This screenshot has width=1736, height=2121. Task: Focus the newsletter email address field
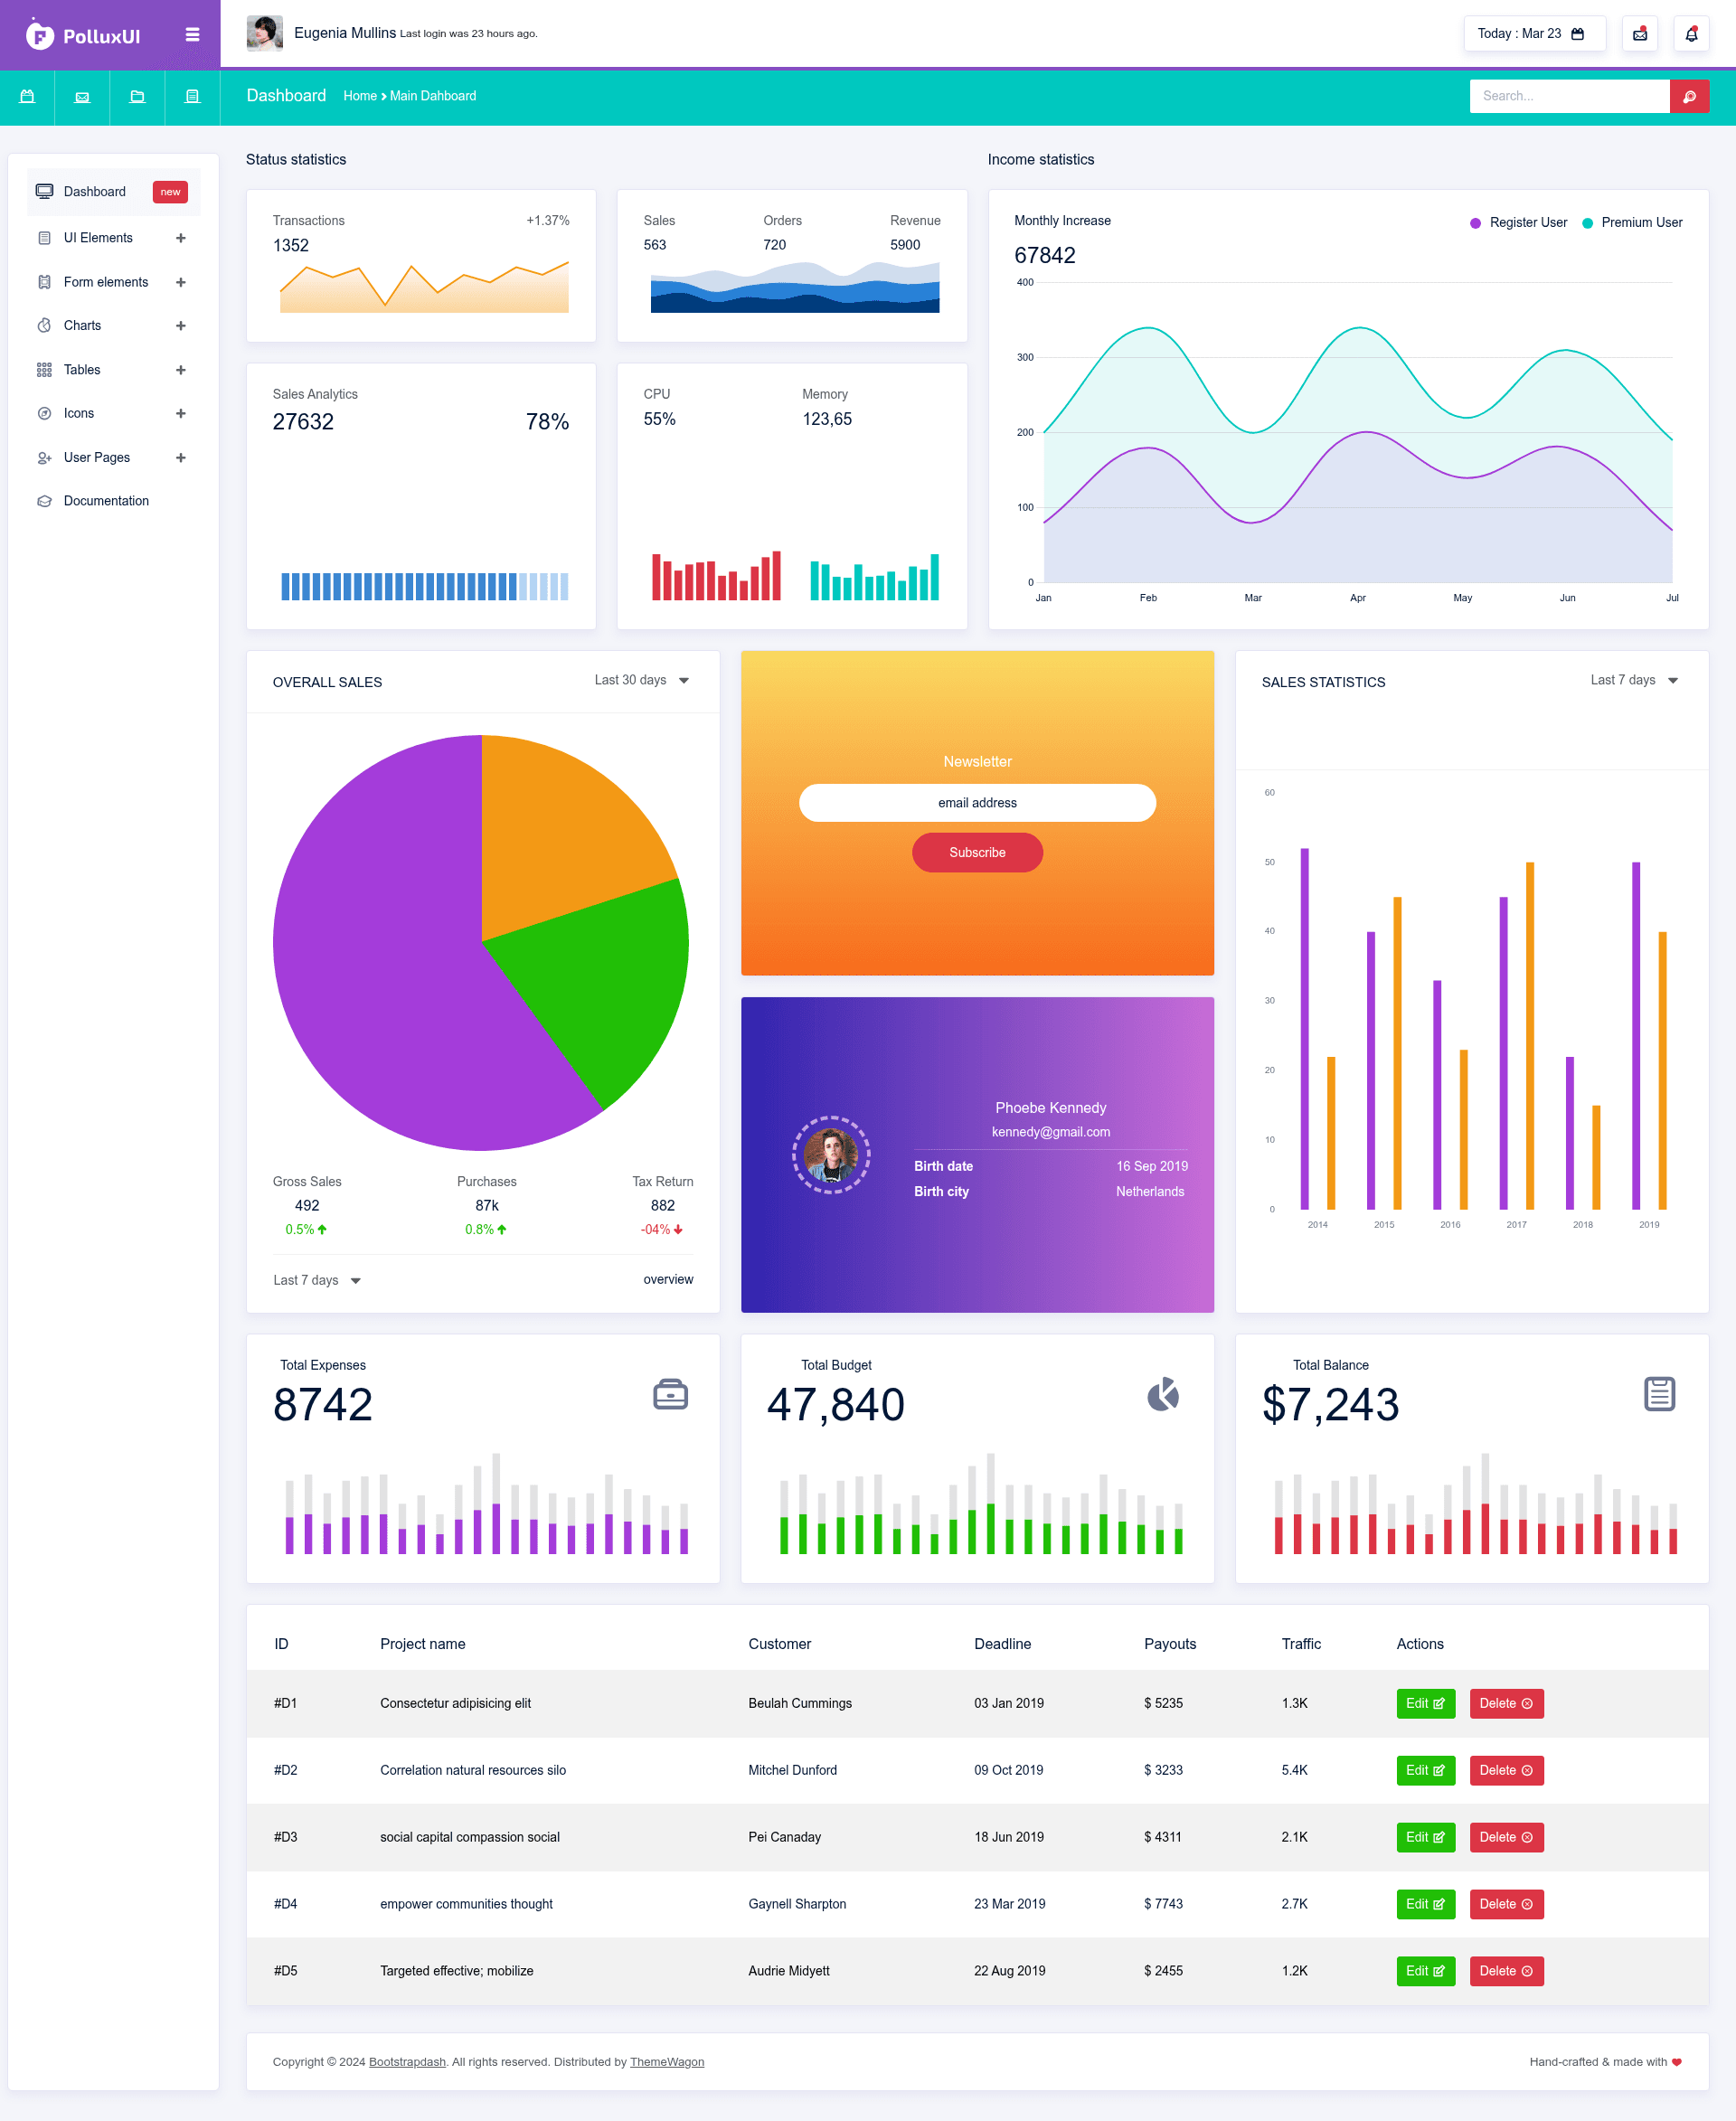977,803
